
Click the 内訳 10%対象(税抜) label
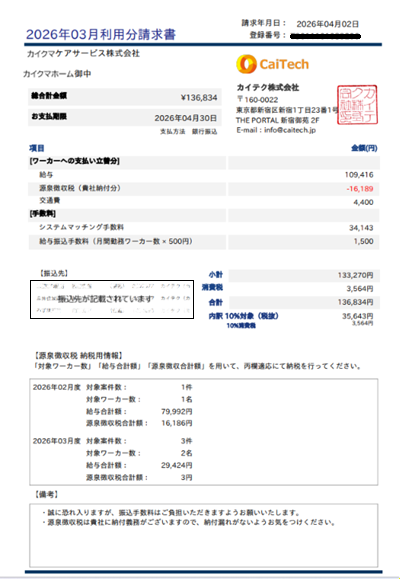click(243, 316)
